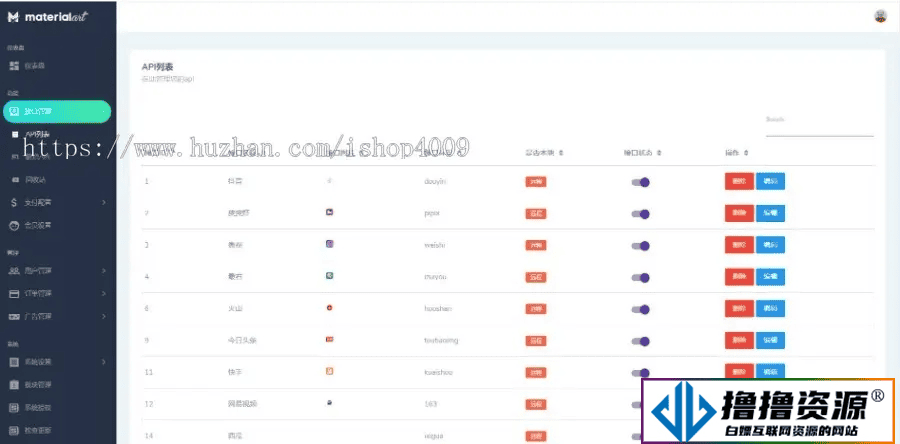This screenshot has width=900, height=444.
Task: Select the highlighted 接口管理 sidebar entry
Action: [x=57, y=111]
